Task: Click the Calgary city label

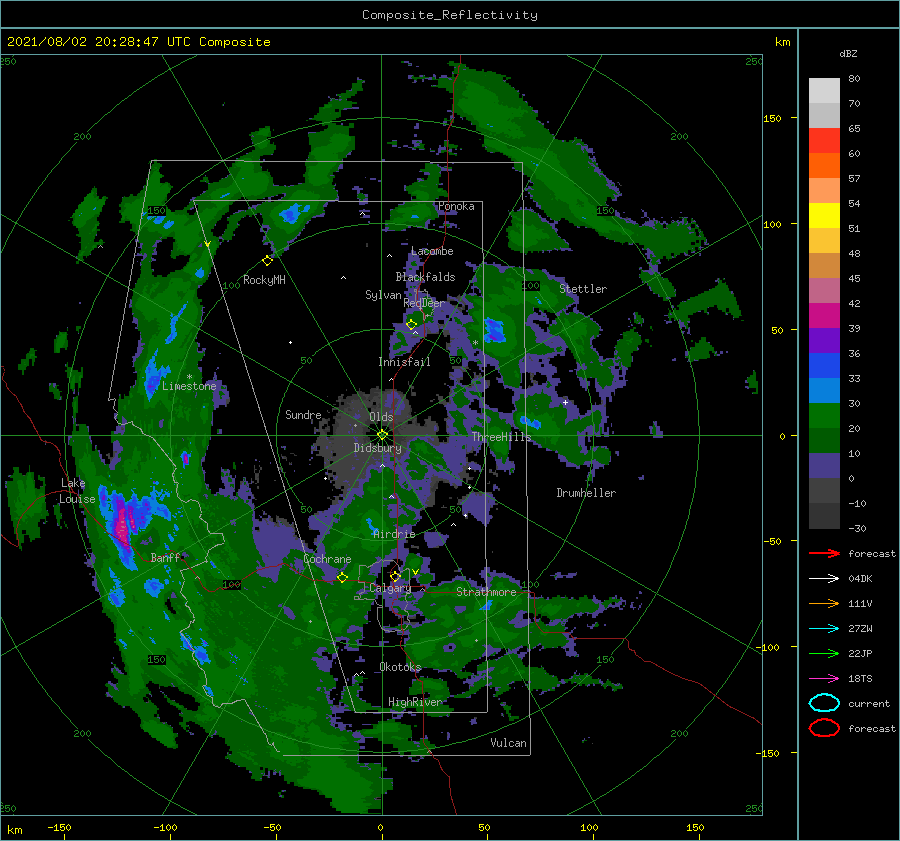Action: (390, 588)
